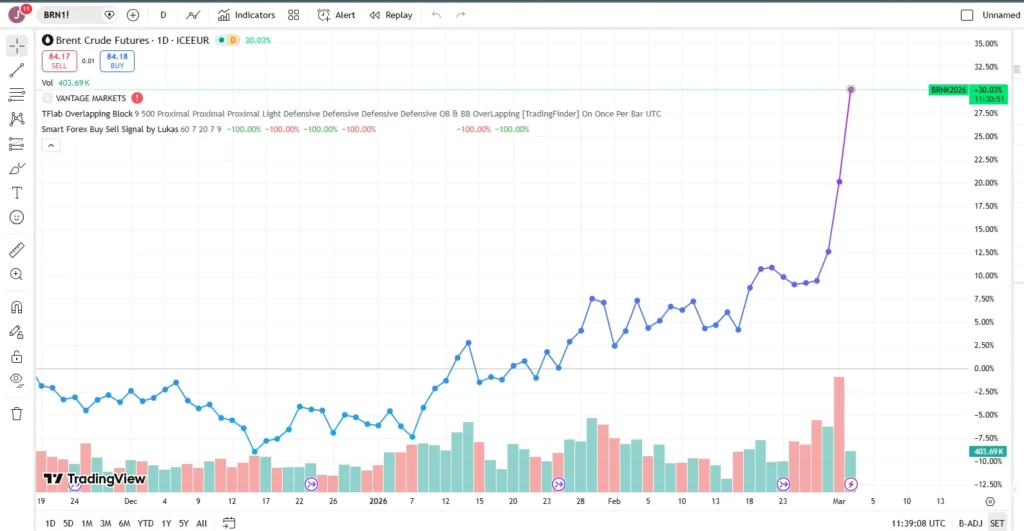Select the brush drawing tool
The height and width of the screenshot is (531, 1024).
tap(17, 169)
